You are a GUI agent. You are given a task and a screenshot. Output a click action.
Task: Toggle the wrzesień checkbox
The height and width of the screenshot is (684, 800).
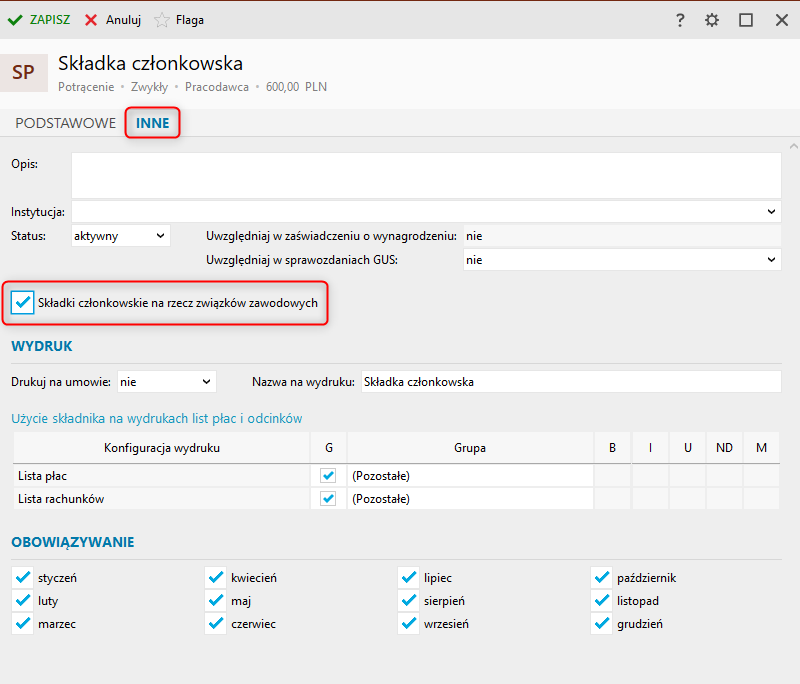(x=409, y=623)
